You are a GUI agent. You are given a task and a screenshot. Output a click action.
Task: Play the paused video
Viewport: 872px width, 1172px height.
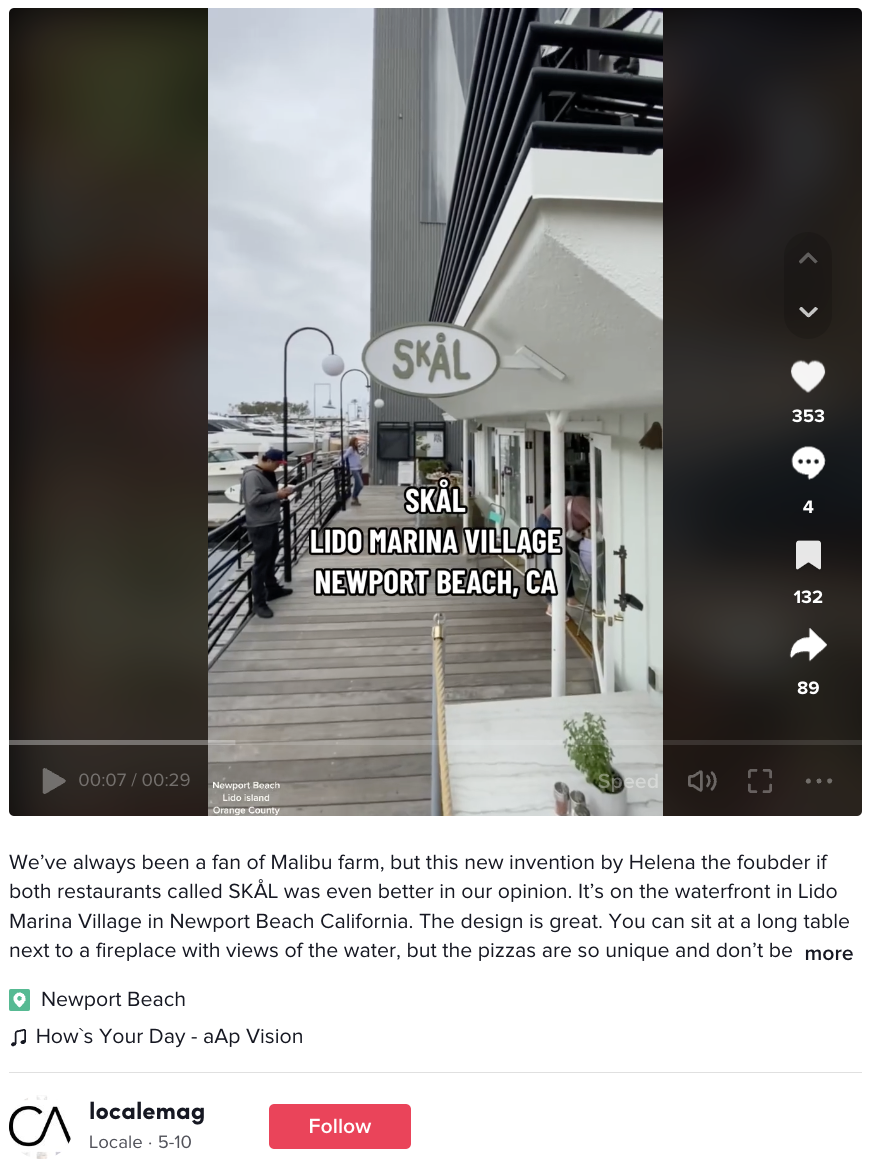tap(53, 780)
